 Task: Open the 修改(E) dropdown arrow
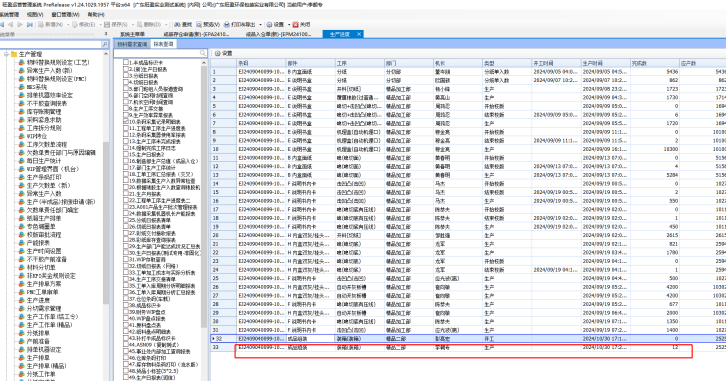pyautogui.click(x=100, y=25)
